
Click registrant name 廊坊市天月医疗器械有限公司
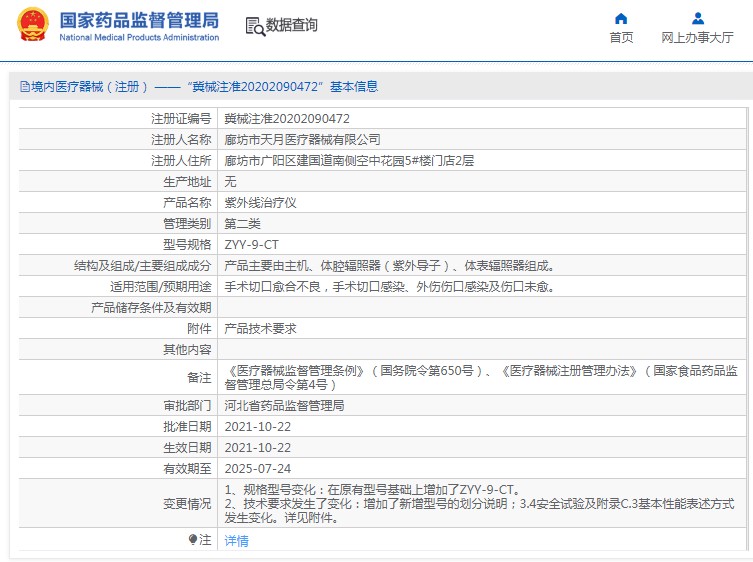coord(303,140)
